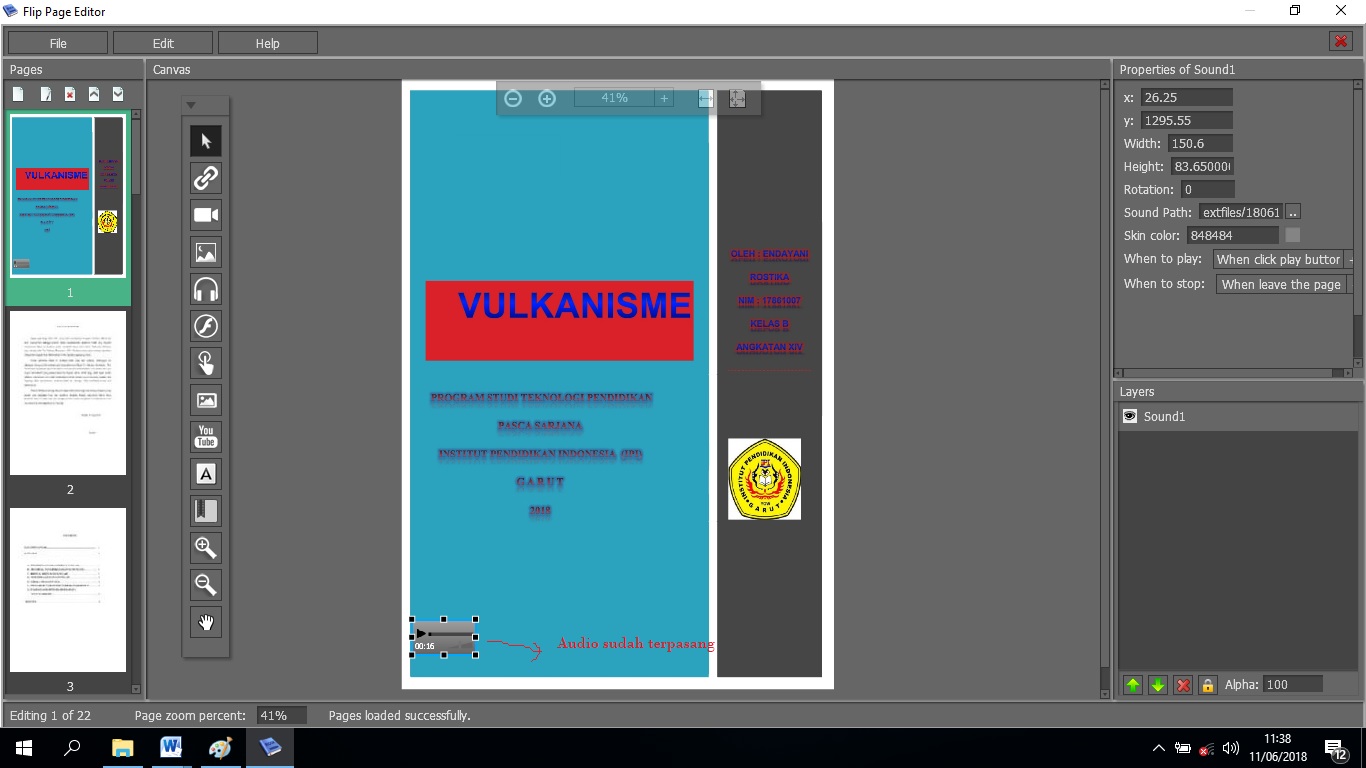Select the Garut institute logo on canvas

coord(764,479)
